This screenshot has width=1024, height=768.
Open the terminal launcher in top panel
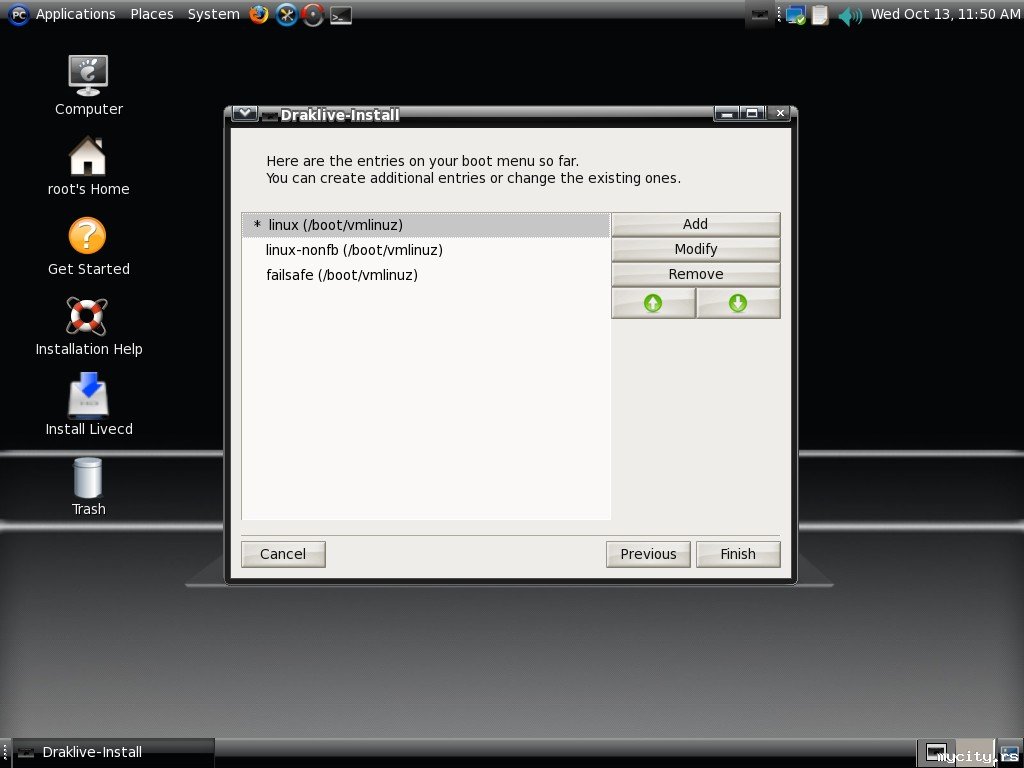click(341, 15)
